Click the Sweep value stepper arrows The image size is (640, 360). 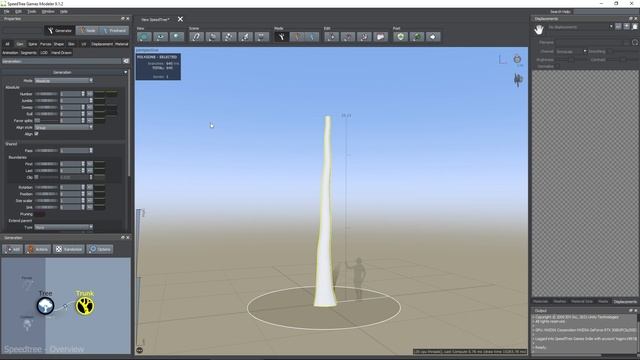pyautogui.click(x=83, y=107)
